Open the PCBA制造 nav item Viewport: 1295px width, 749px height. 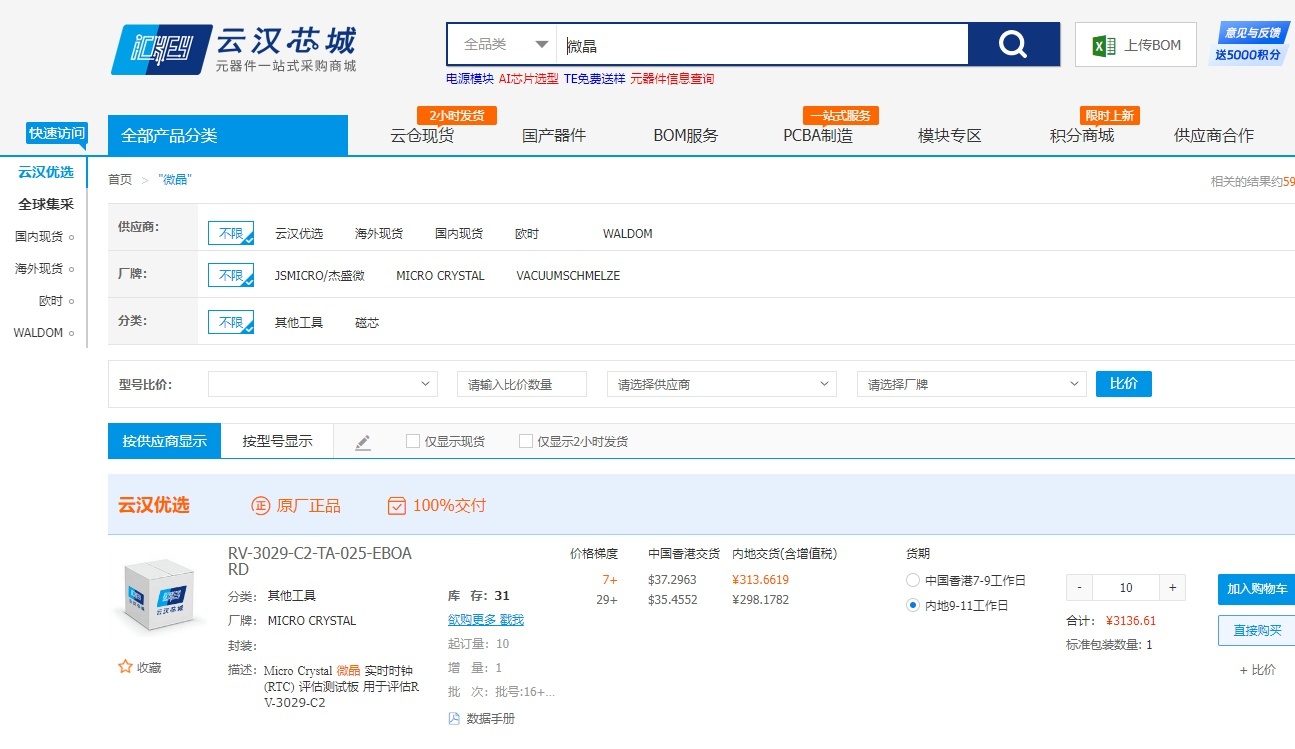tap(818, 135)
